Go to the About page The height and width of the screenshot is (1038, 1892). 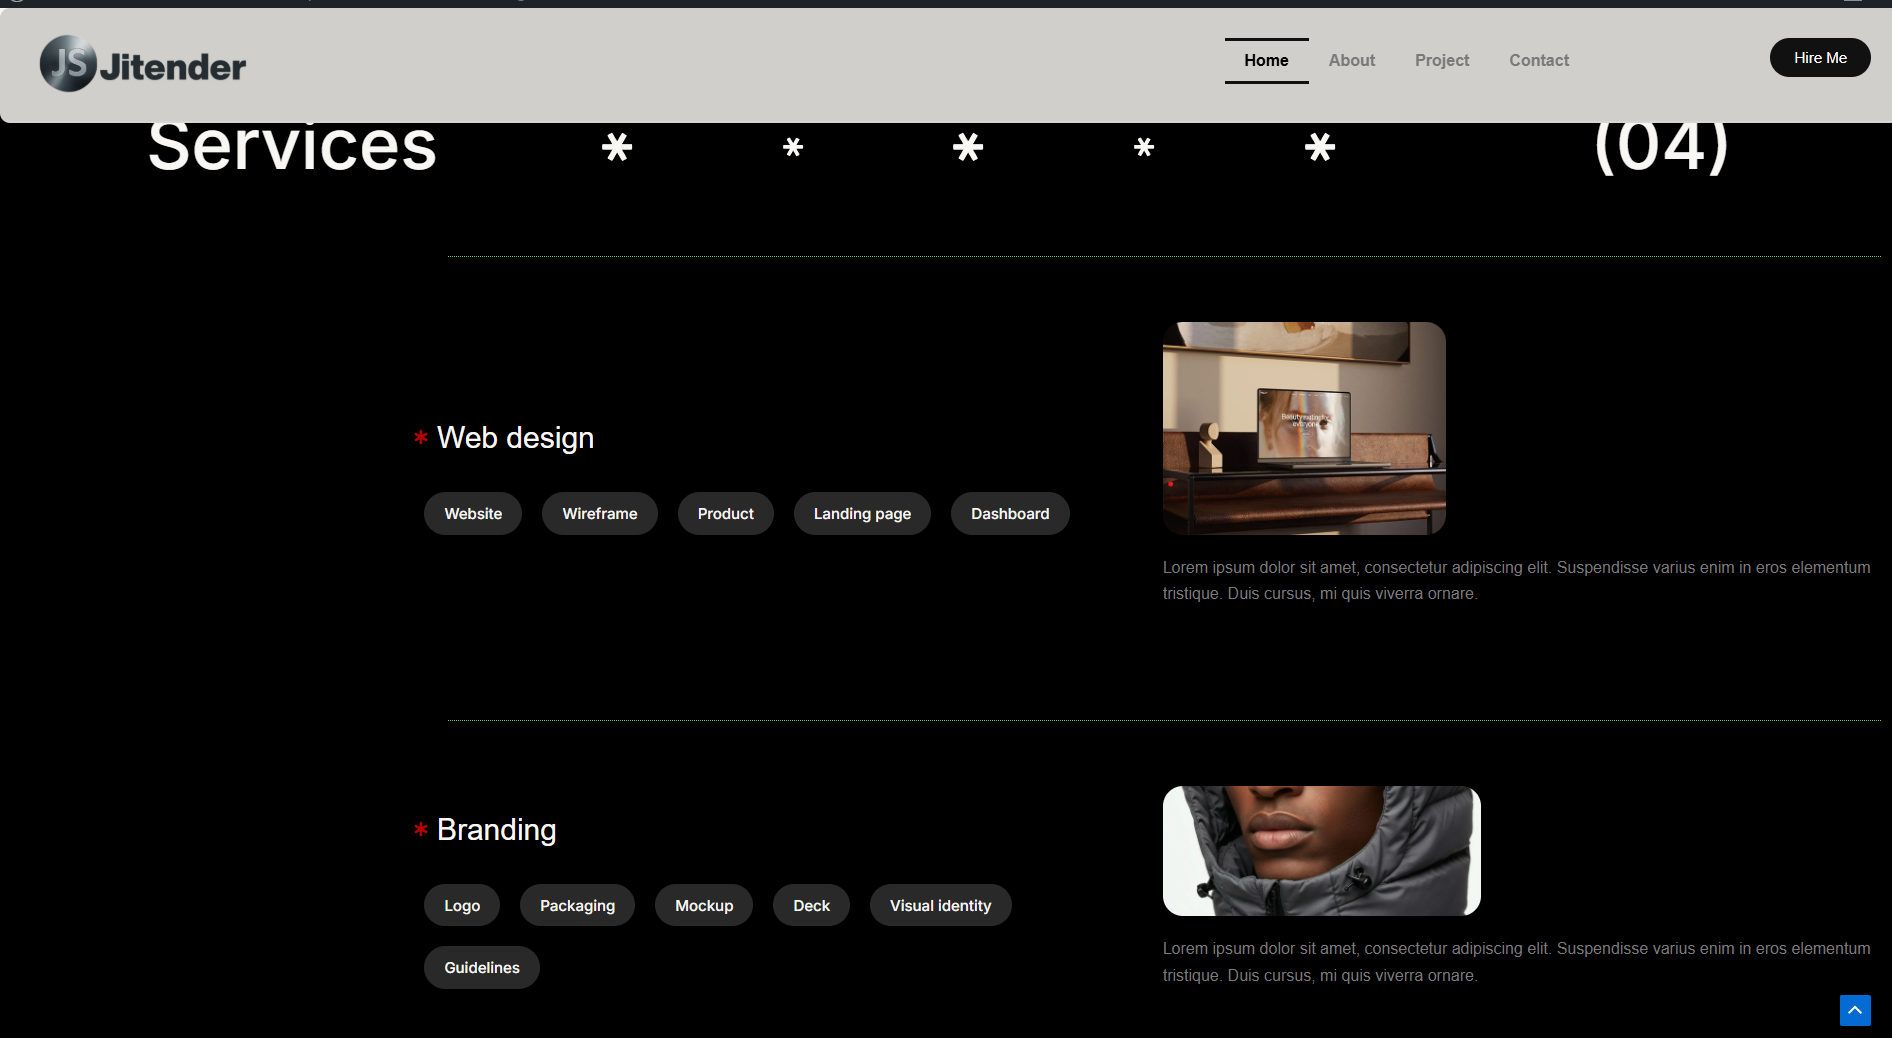(x=1351, y=60)
